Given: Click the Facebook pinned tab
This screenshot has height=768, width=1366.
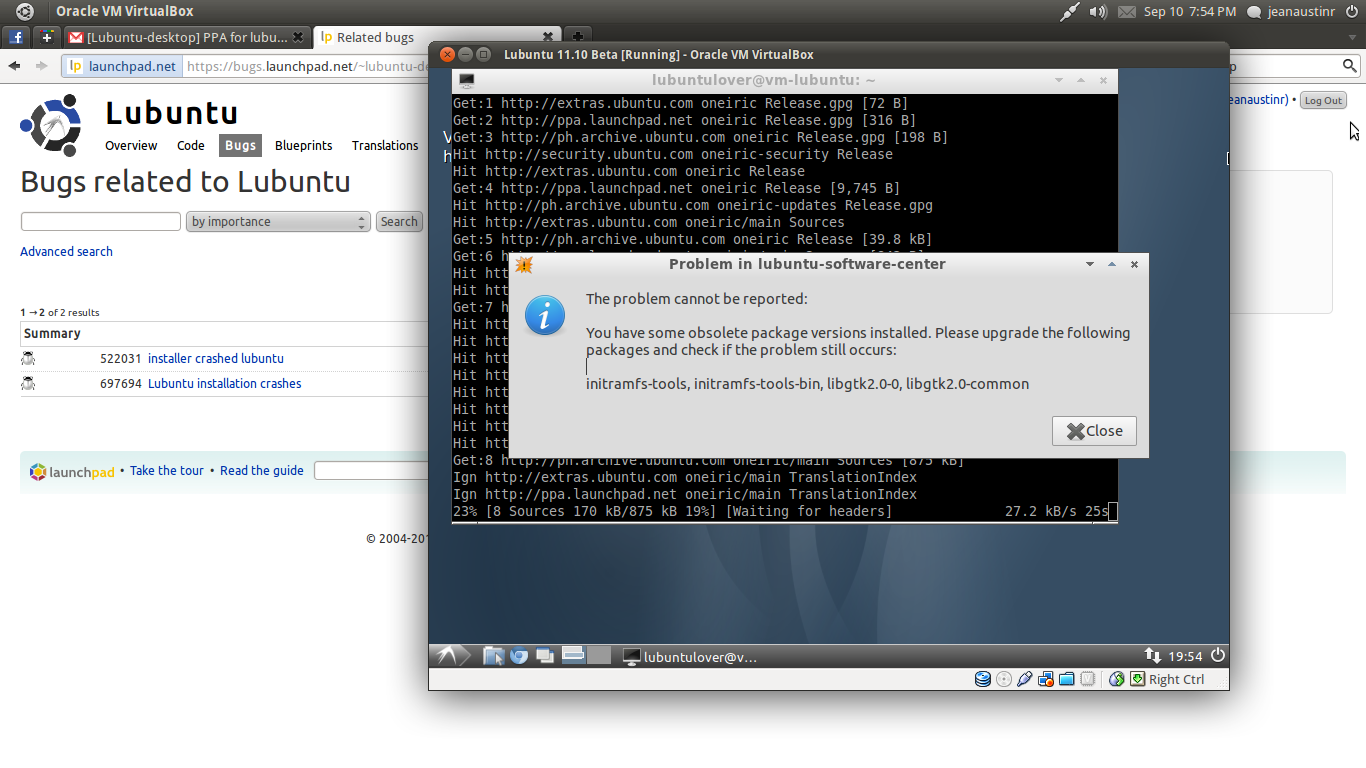Looking at the screenshot, I should point(17,37).
